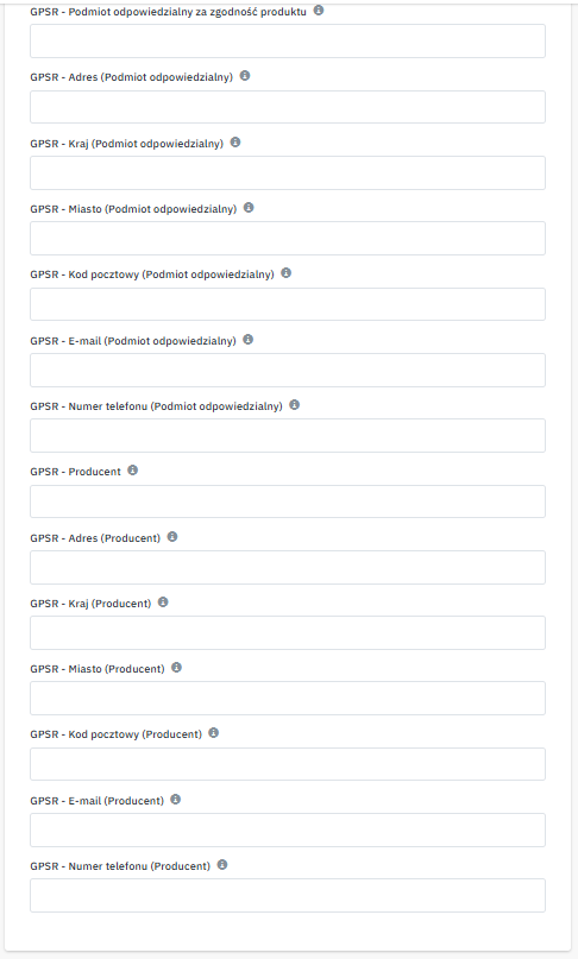Show info tooltip for Kraj (Podmiot odpowiedzialny)
The width and height of the screenshot is (578, 959).
[235, 142]
